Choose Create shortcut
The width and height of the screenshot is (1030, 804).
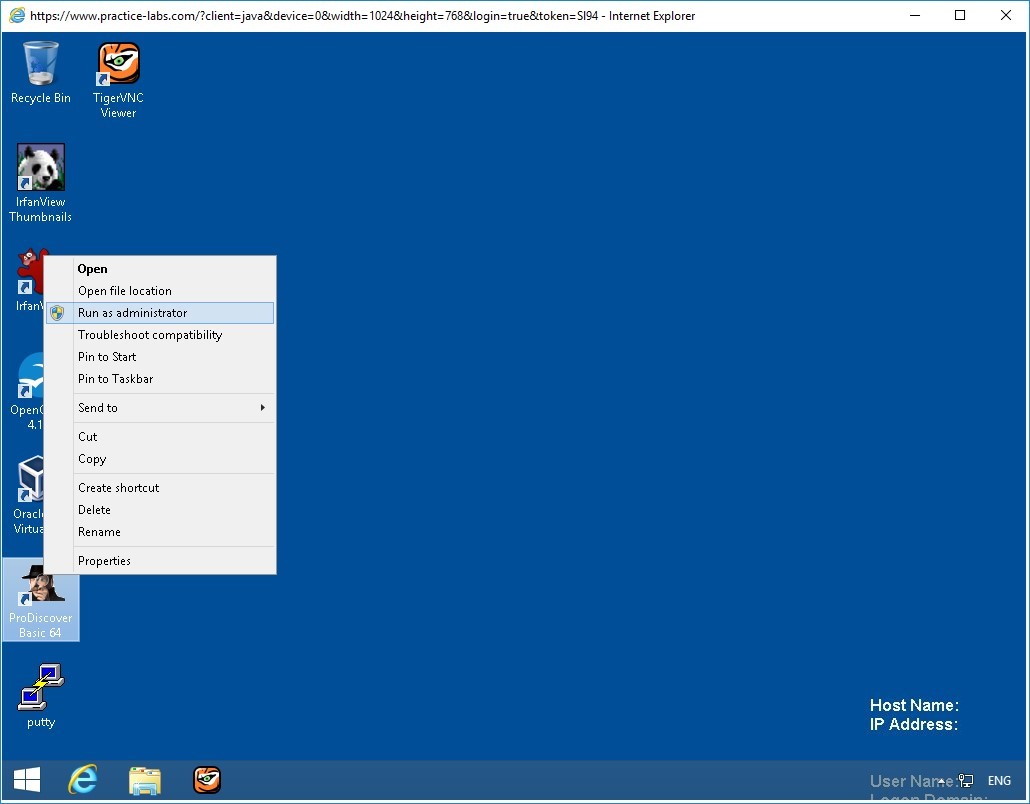pos(160,488)
